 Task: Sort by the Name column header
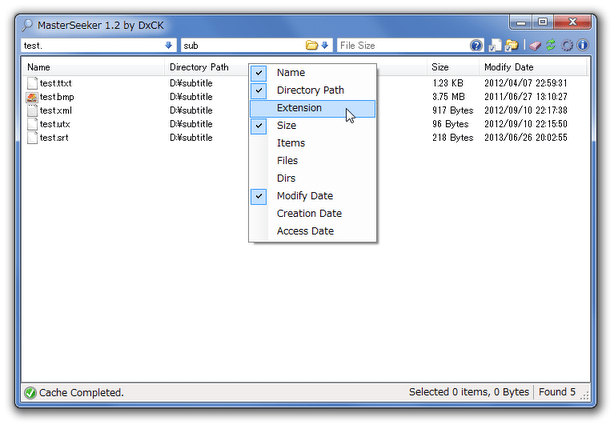click(93, 67)
